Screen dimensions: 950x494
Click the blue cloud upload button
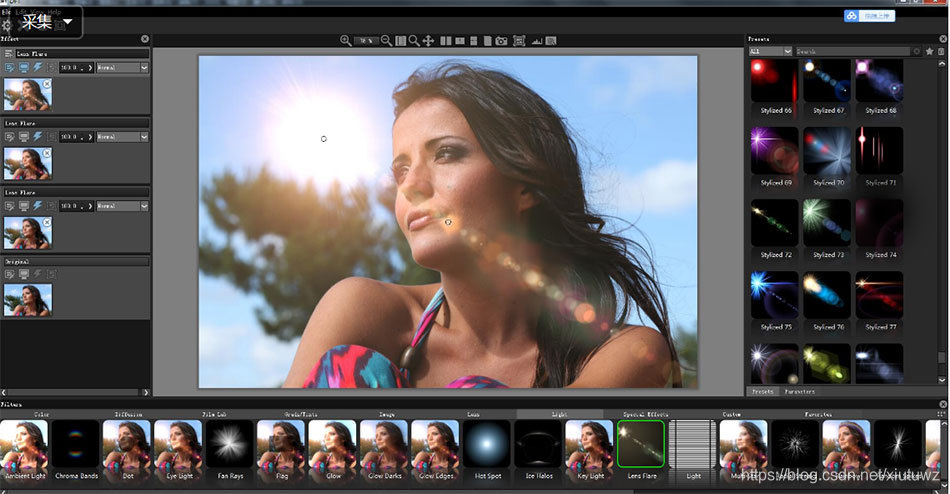coord(869,16)
